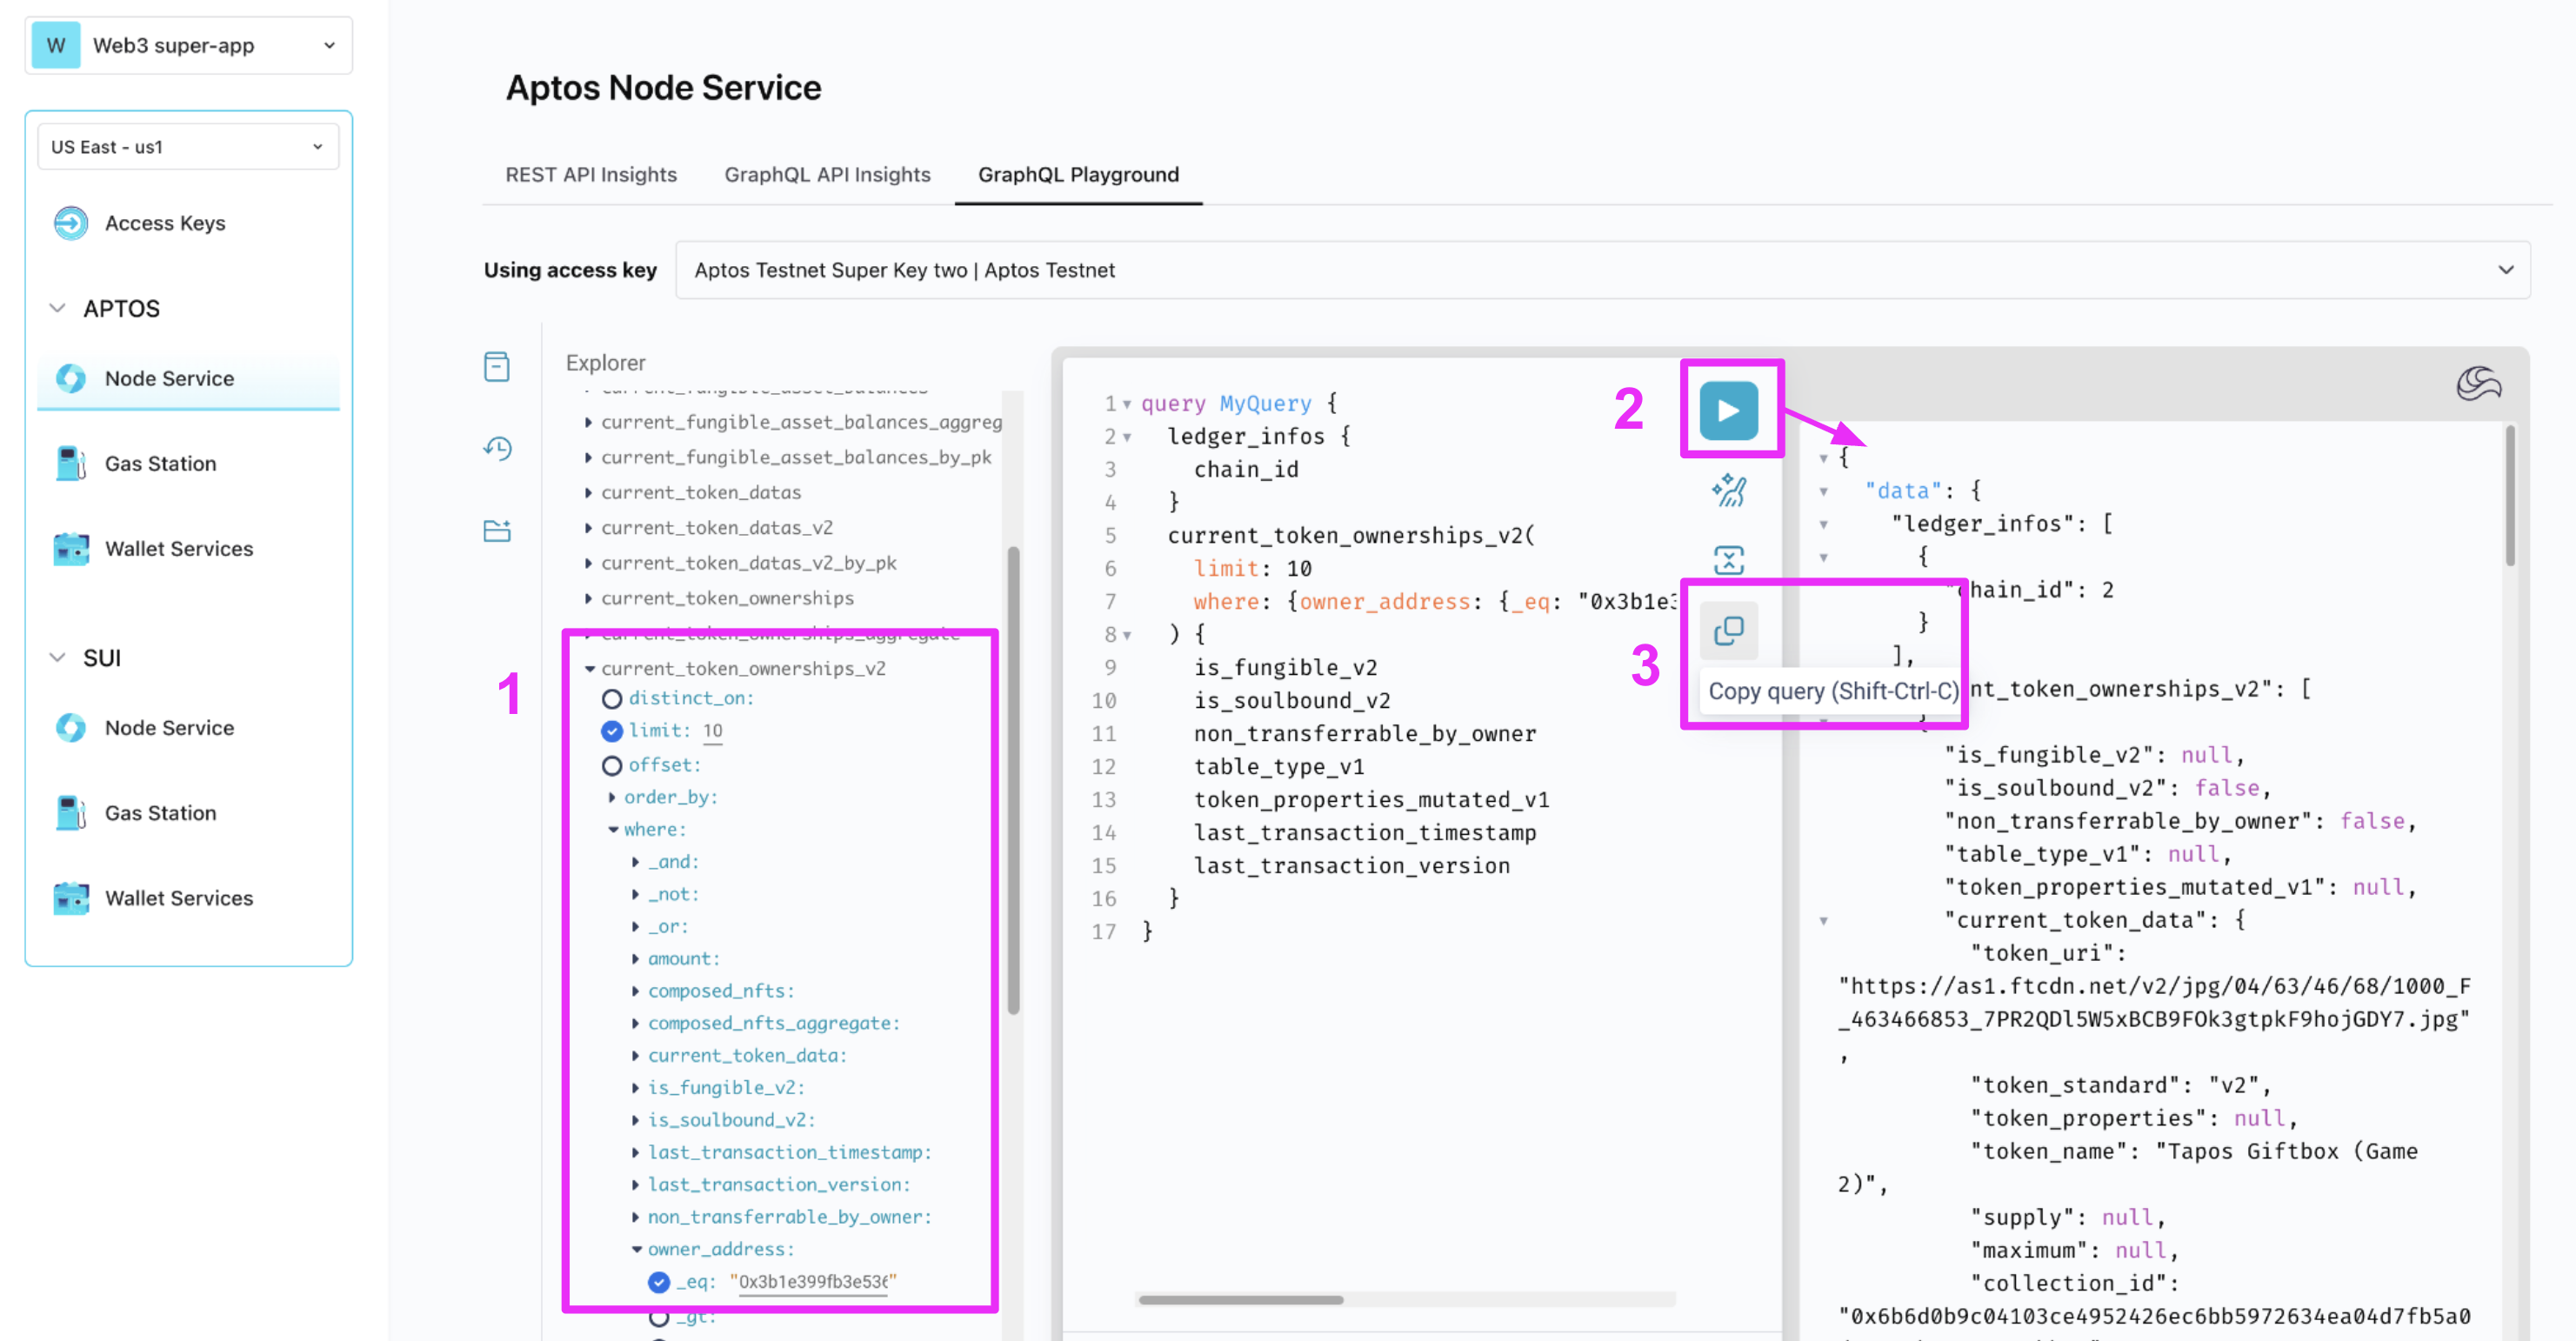Uncheck the limit argument checkbox
The width and height of the screenshot is (2576, 1341).
tap(611, 731)
